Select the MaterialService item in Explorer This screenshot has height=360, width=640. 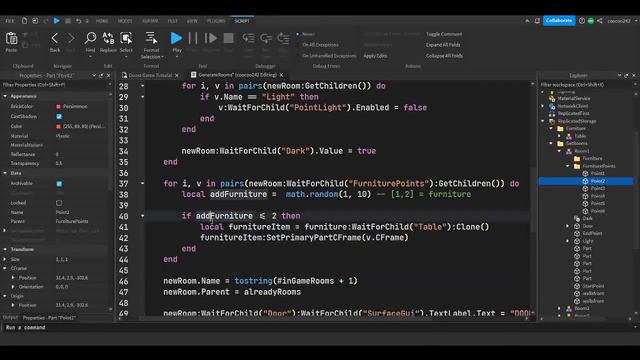(x=574, y=98)
